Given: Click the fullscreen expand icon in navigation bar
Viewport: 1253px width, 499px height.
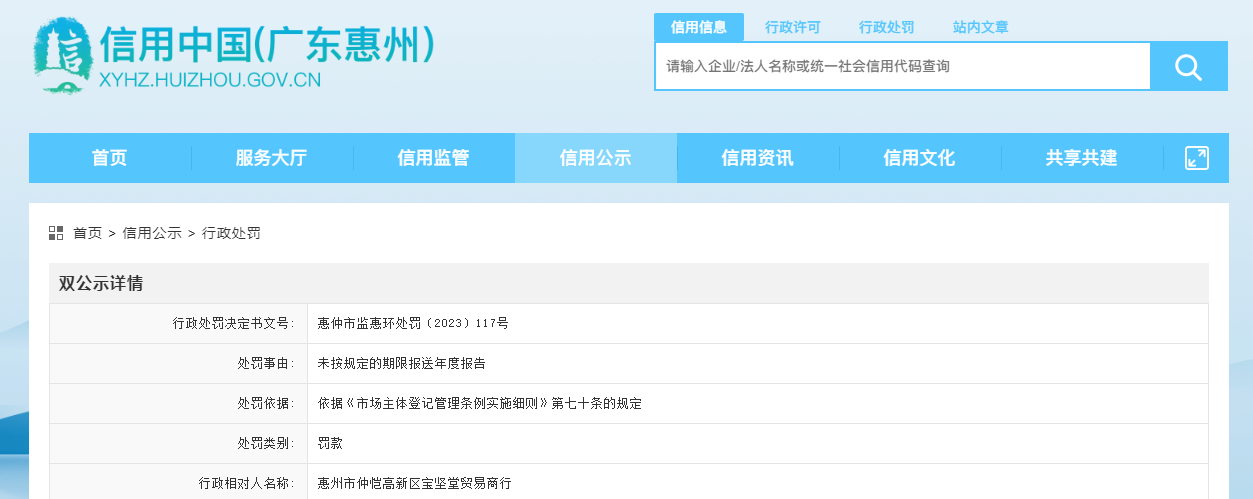Looking at the screenshot, I should (x=1197, y=158).
